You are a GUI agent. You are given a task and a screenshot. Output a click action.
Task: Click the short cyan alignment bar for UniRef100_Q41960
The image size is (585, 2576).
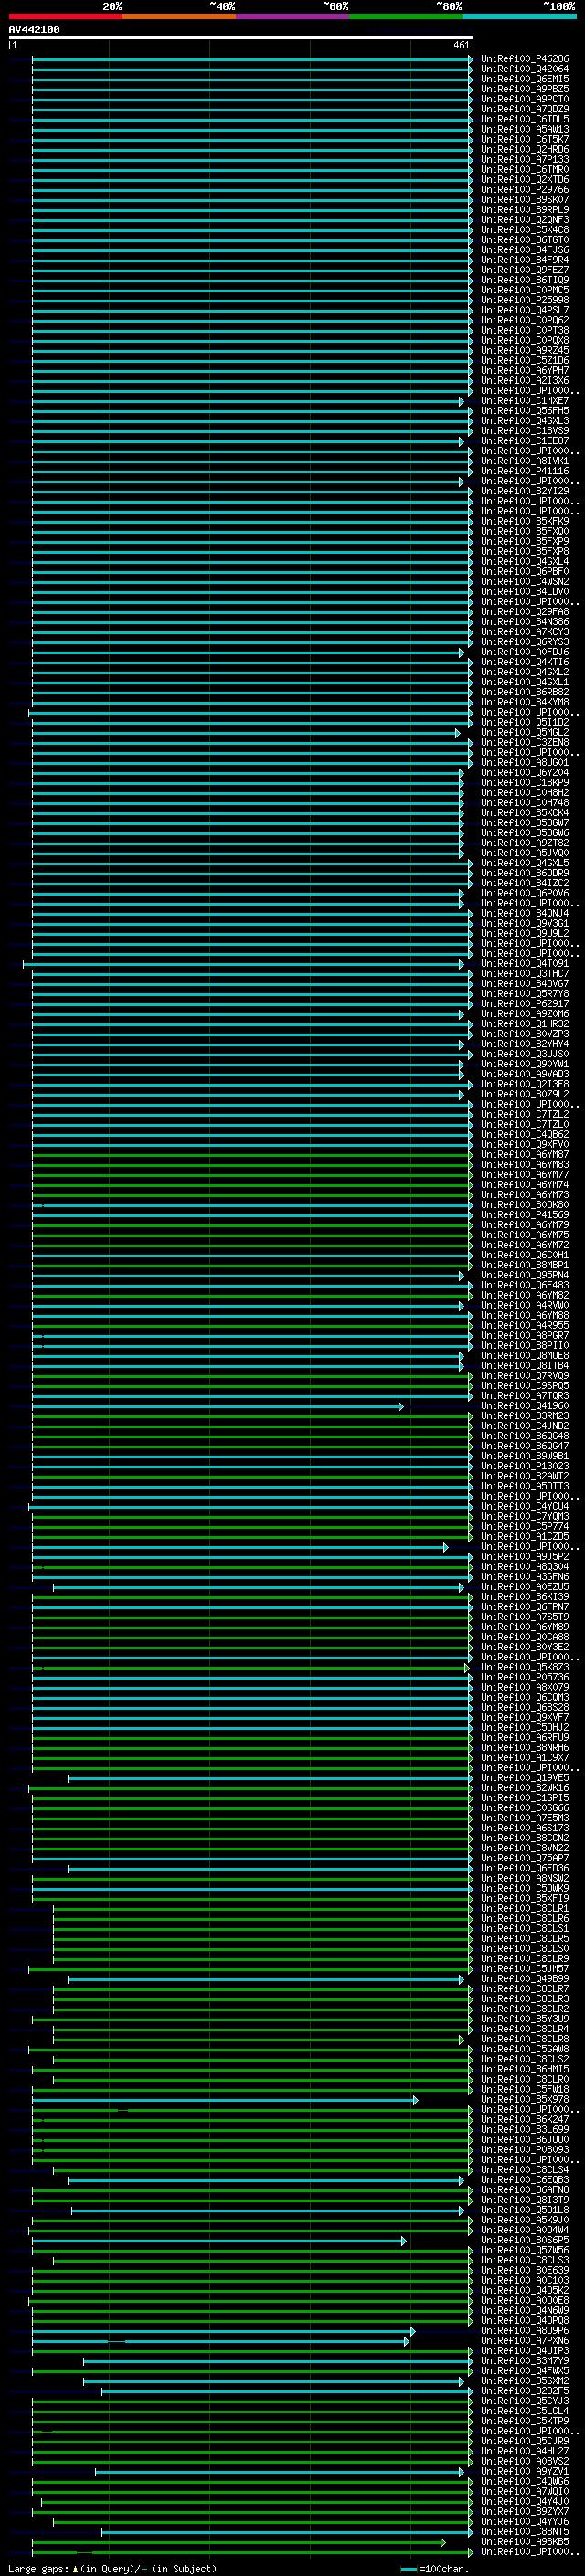point(218,1407)
